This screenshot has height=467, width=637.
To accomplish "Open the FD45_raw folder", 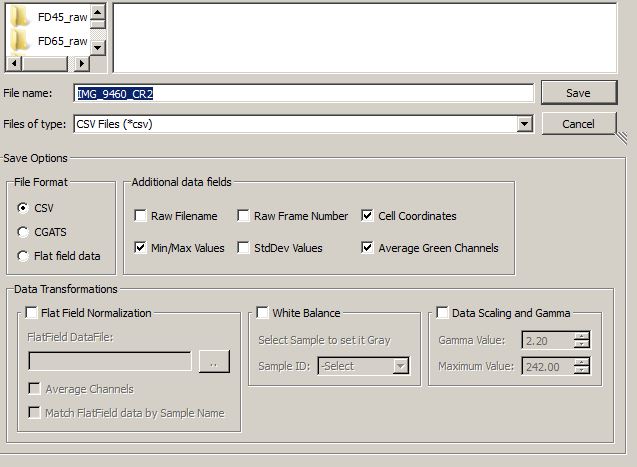I will (x=49, y=17).
